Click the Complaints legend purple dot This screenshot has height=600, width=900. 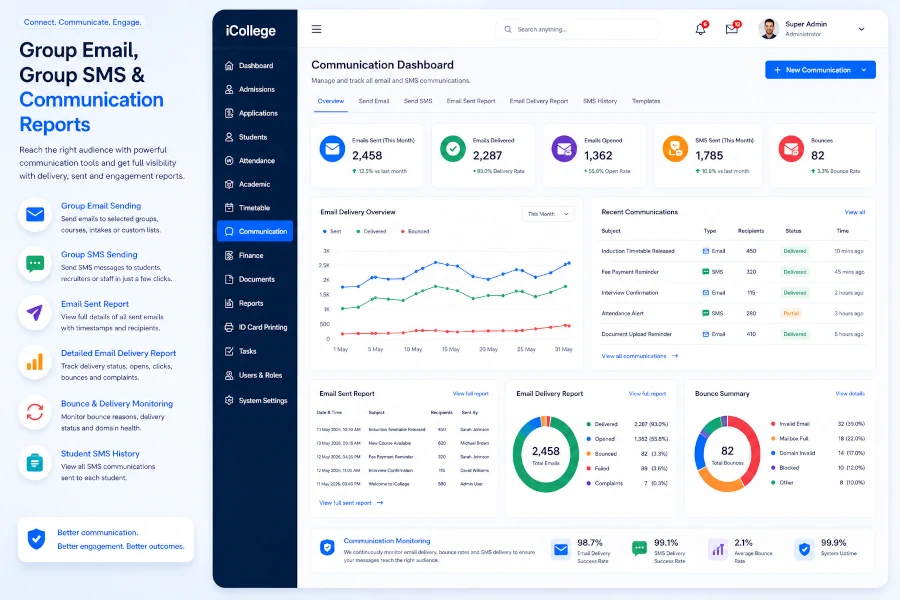pyautogui.click(x=588, y=483)
